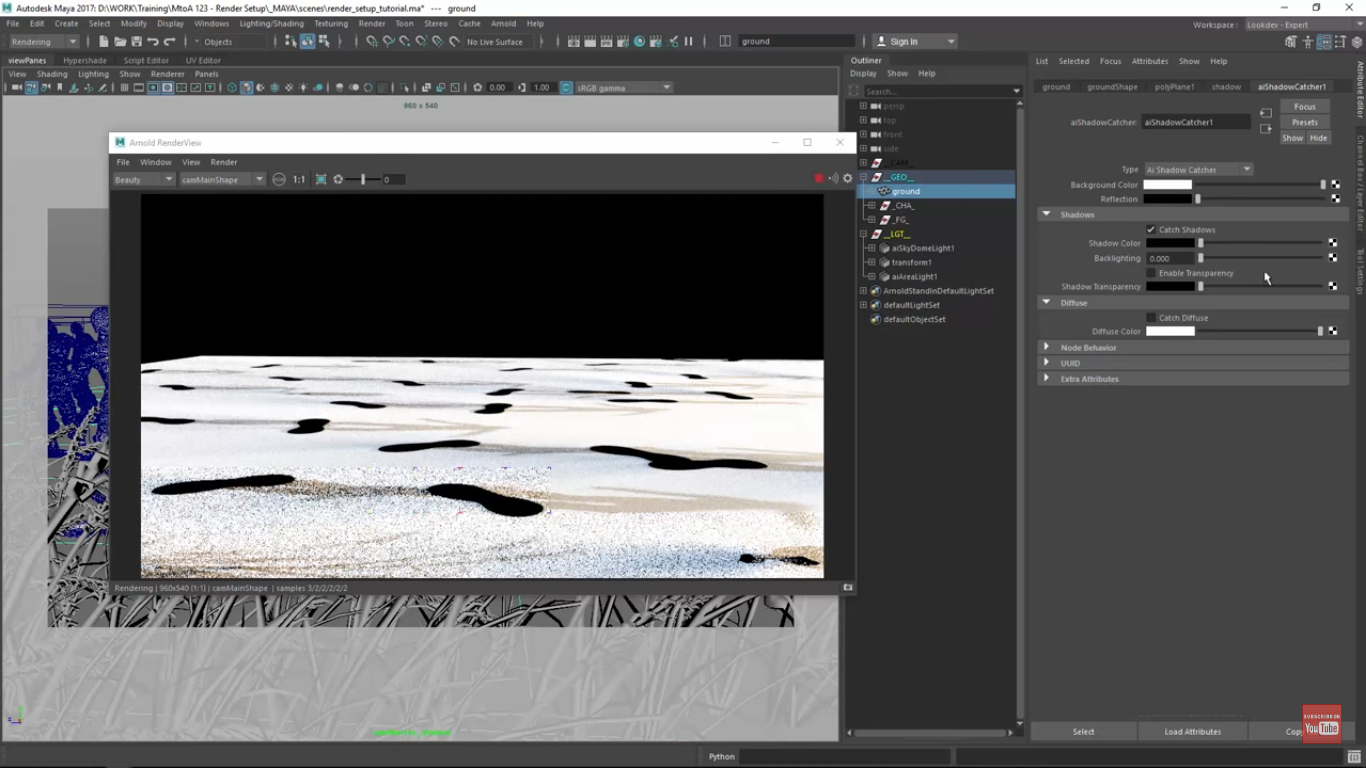Image resolution: width=1366 pixels, height=768 pixels.
Task: Save the scene with the disk icon
Action: (x=136, y=41)
